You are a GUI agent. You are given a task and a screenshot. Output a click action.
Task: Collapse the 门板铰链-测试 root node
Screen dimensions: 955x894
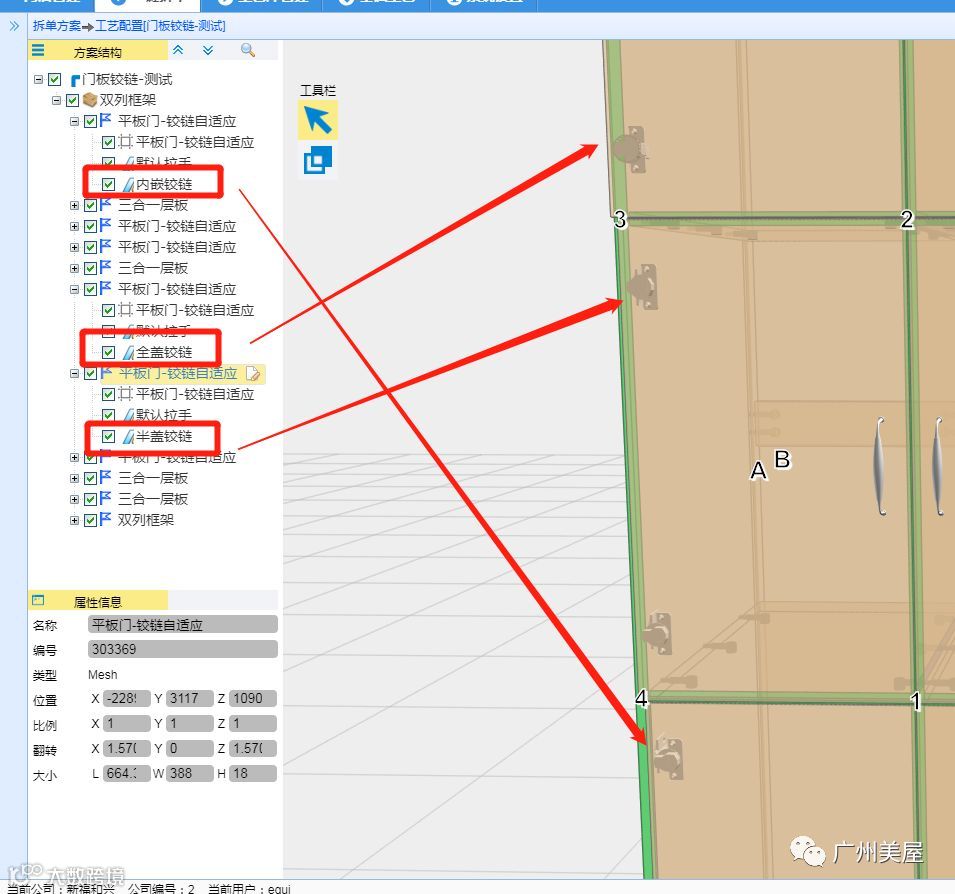coord(38,80)
